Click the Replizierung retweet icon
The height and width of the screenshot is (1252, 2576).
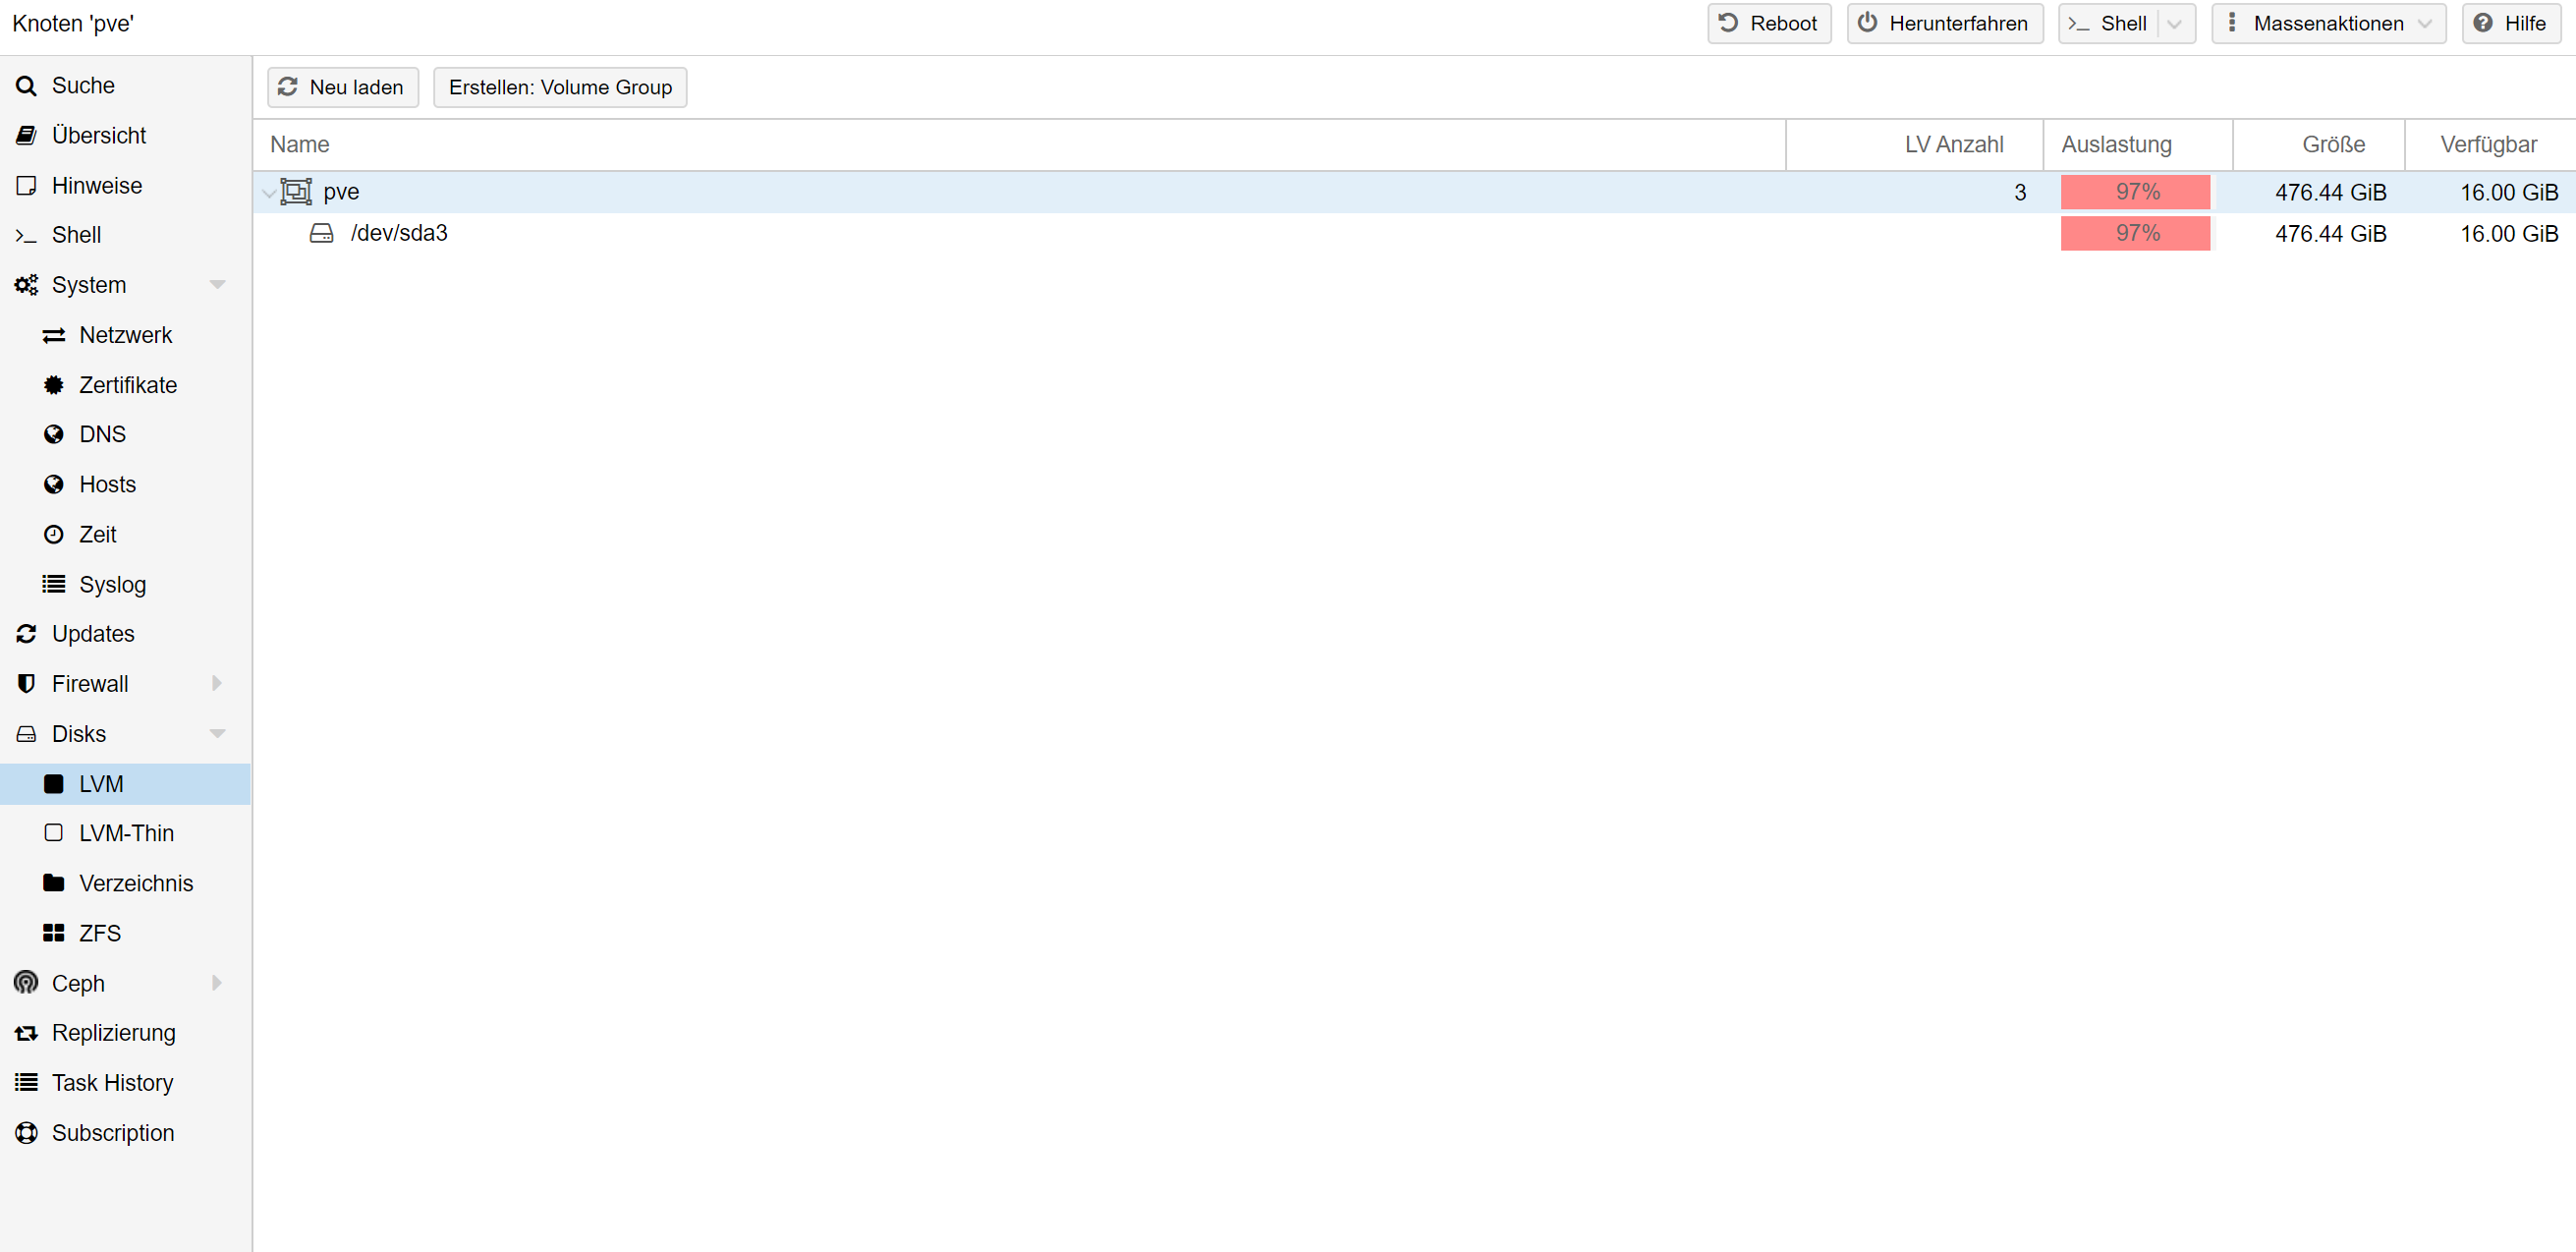click(x=26, y=1033)
